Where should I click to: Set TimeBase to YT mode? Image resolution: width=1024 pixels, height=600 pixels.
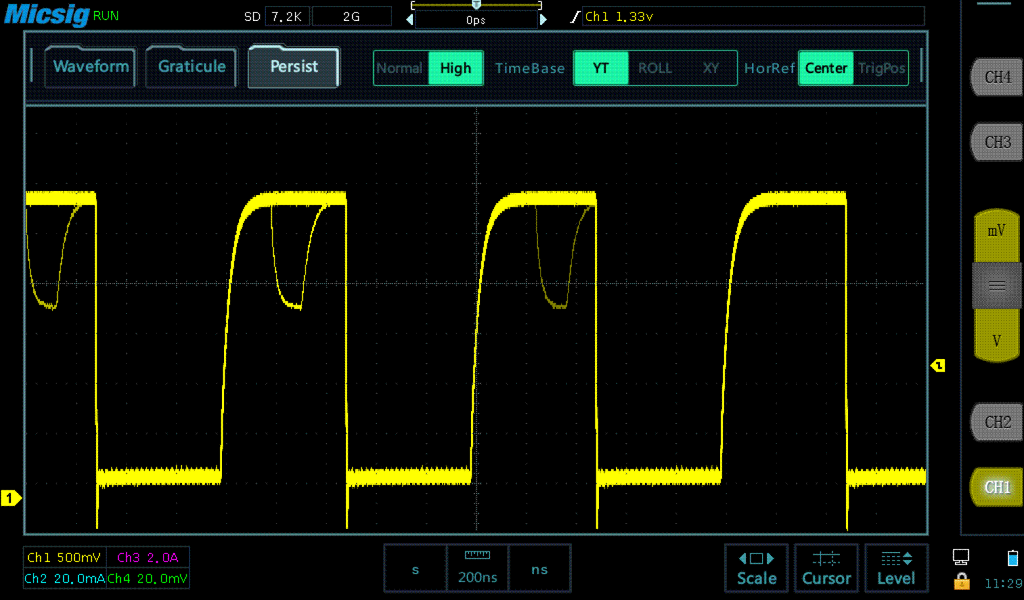[601, 68]
